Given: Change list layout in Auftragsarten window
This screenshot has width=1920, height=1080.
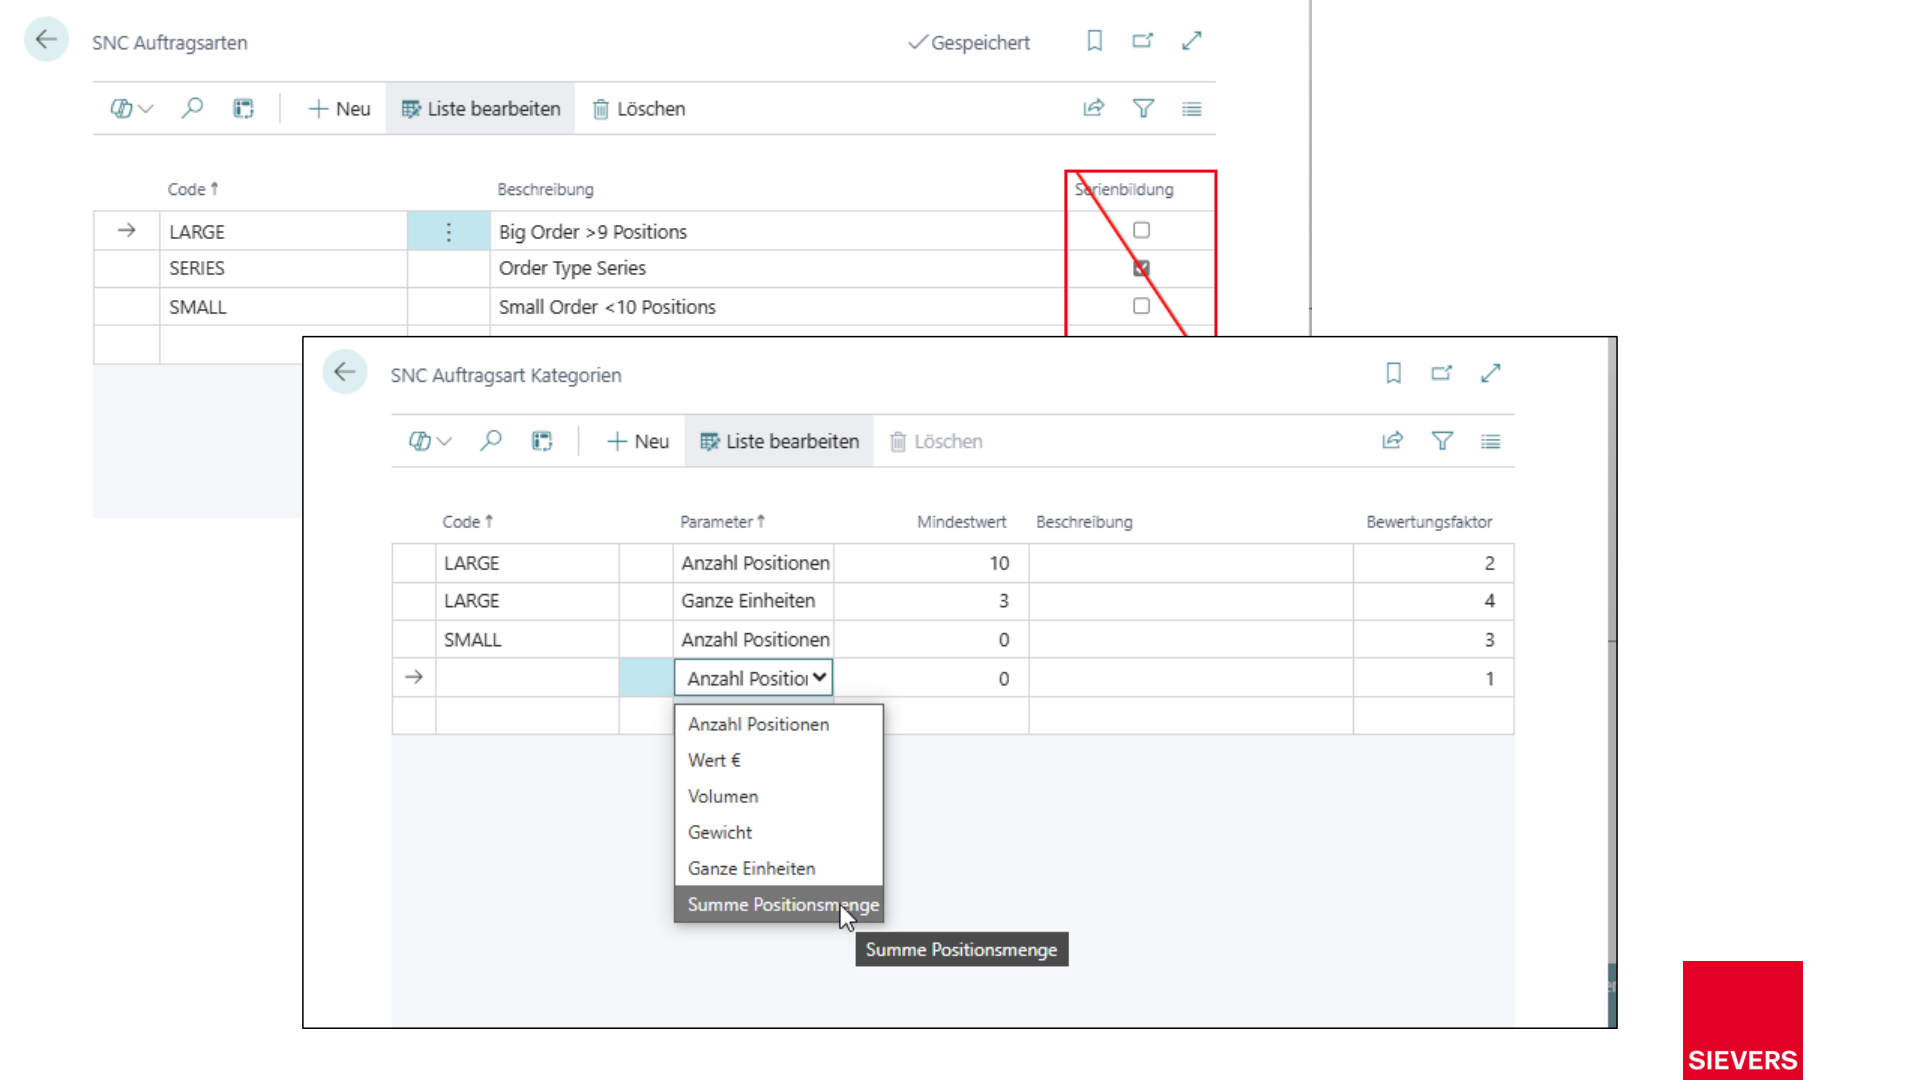Looking at the screenshot, I should point(1191,108).
